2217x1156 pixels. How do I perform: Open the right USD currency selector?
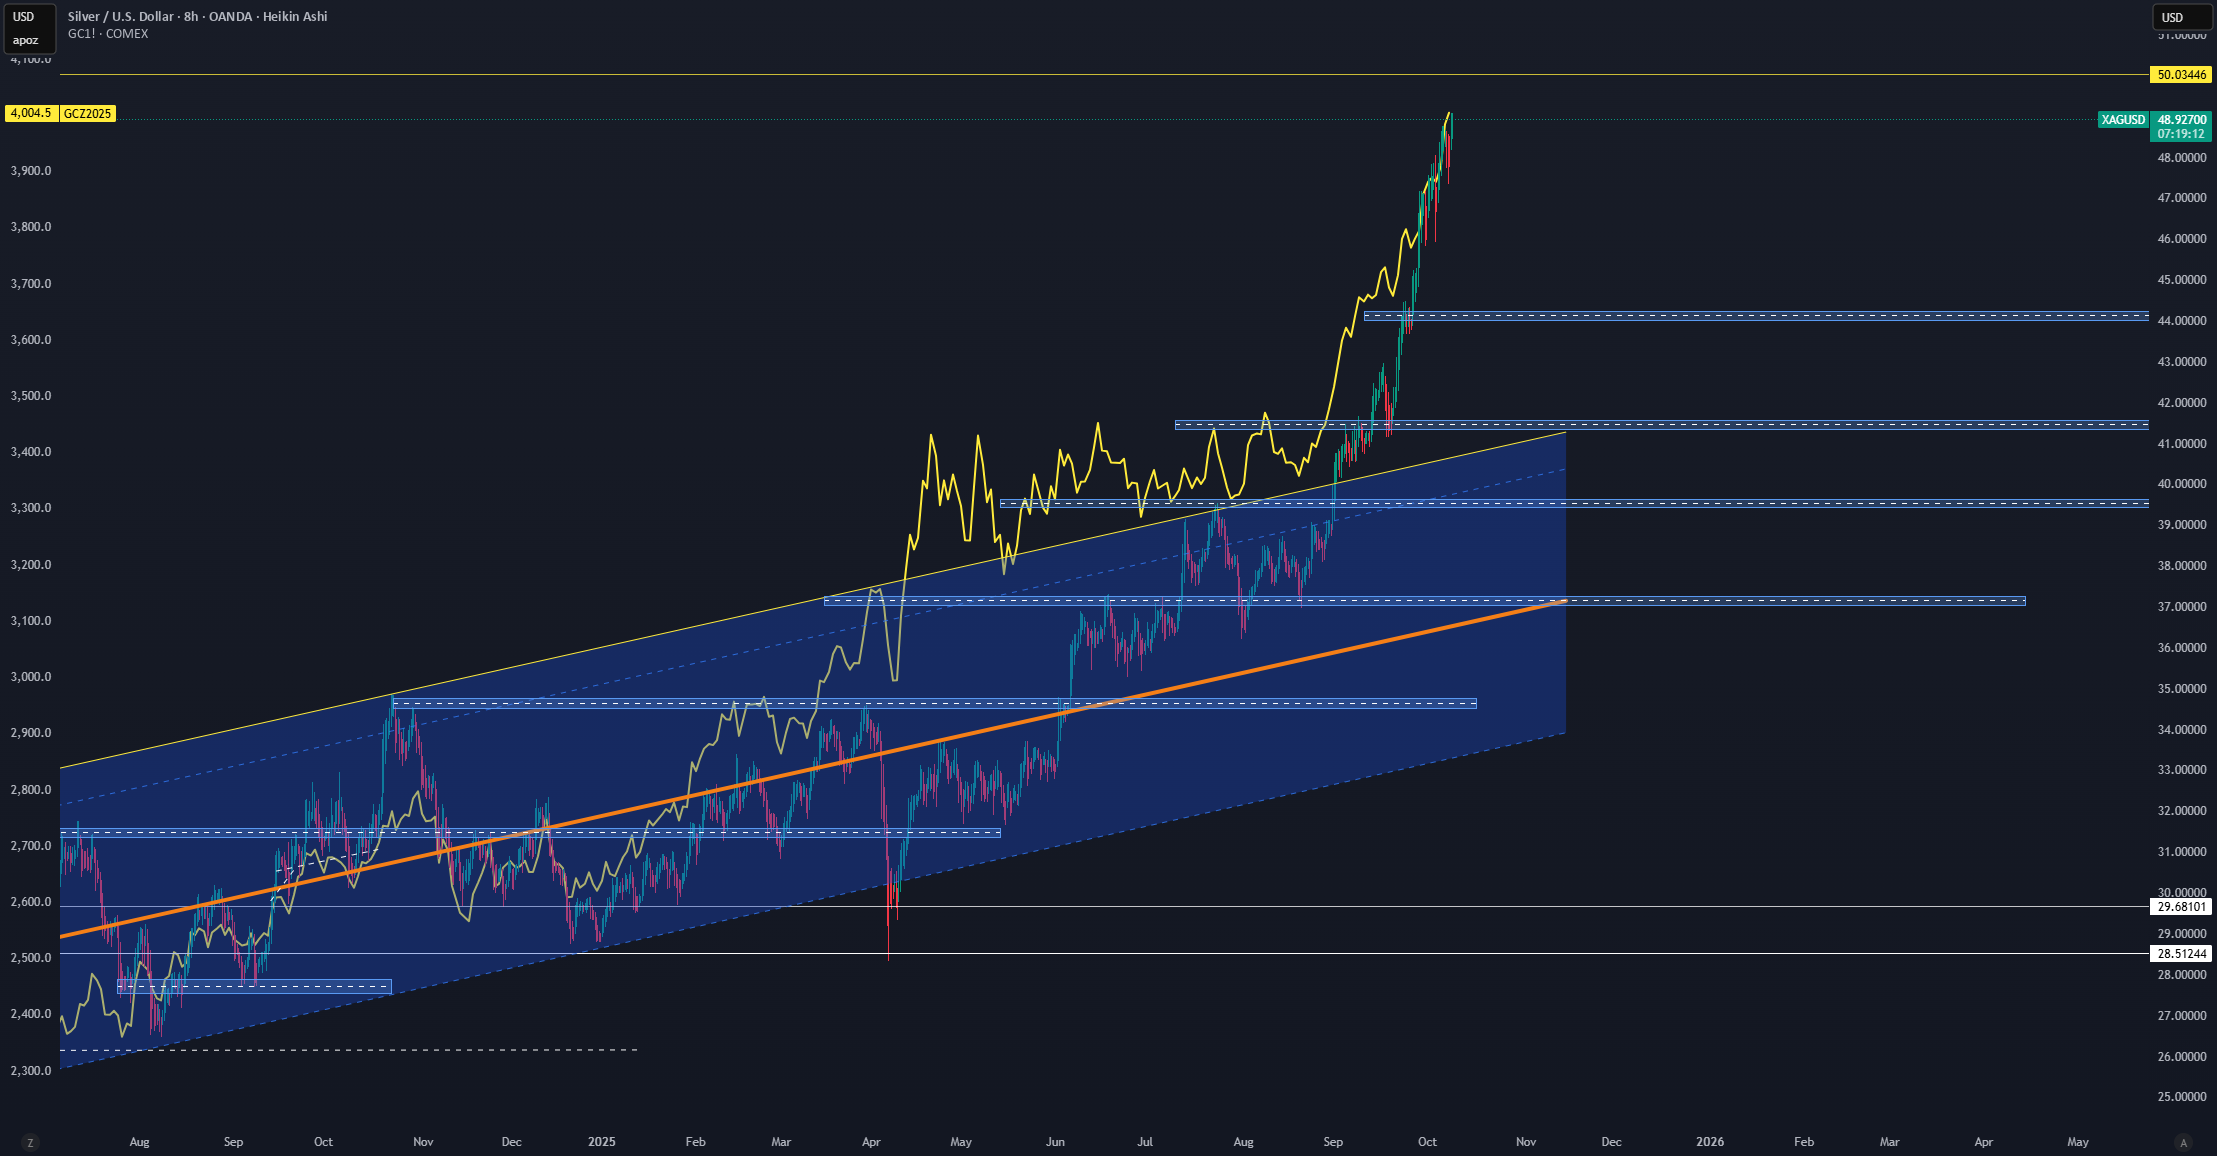(x=2180, y=17)
